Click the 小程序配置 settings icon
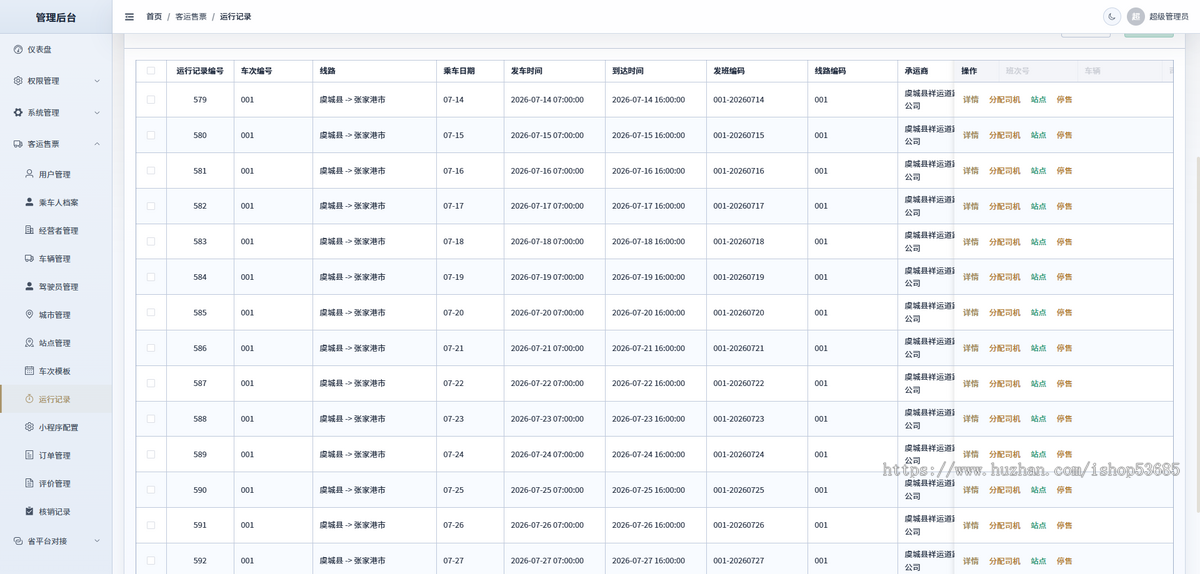 point(29,427)
